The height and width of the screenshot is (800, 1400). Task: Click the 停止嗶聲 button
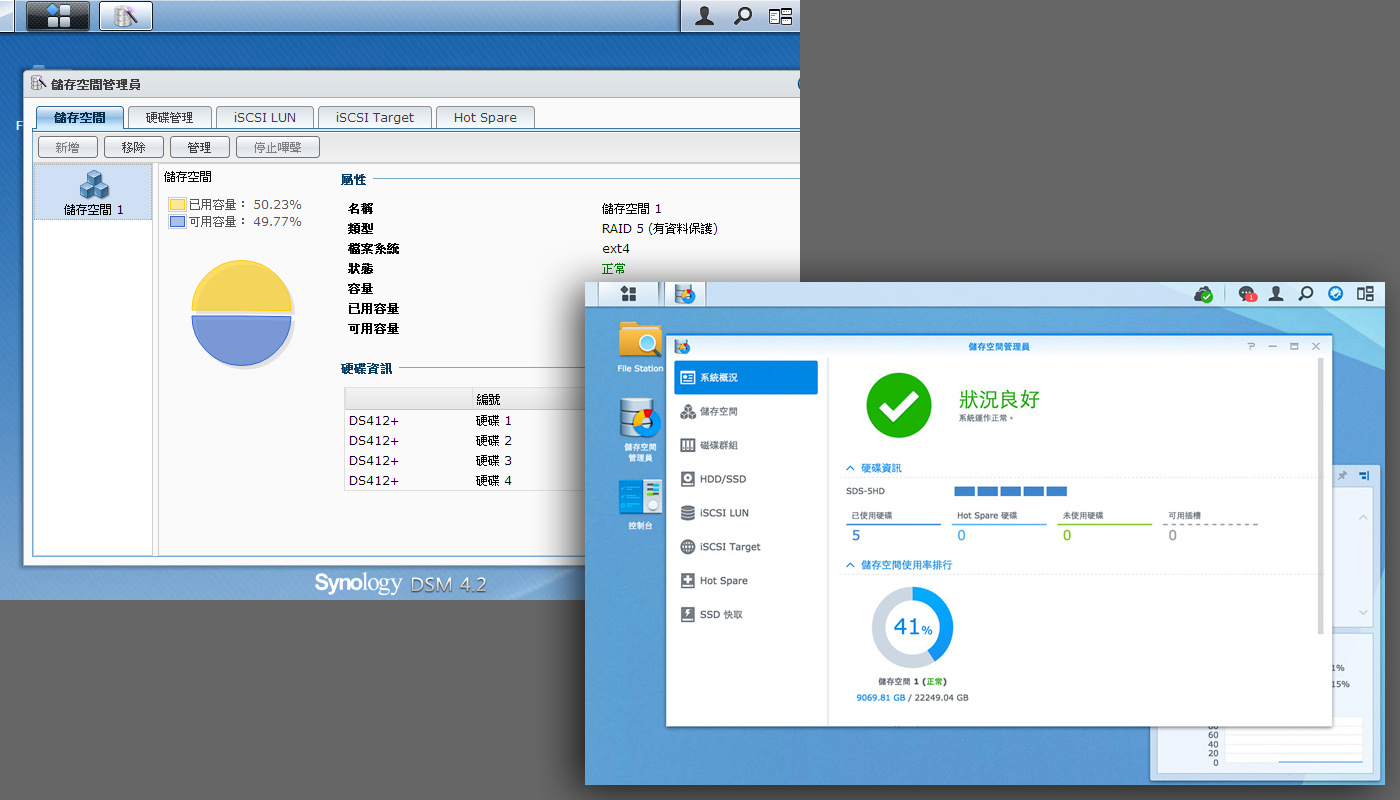click(277, 148)
